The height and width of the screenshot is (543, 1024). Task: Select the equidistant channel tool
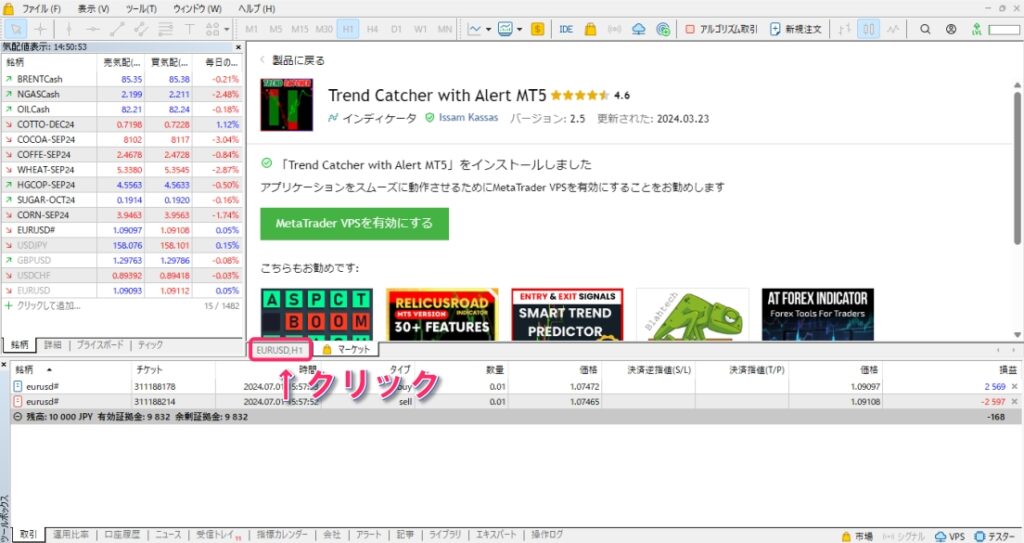click(x=140, y=29)
